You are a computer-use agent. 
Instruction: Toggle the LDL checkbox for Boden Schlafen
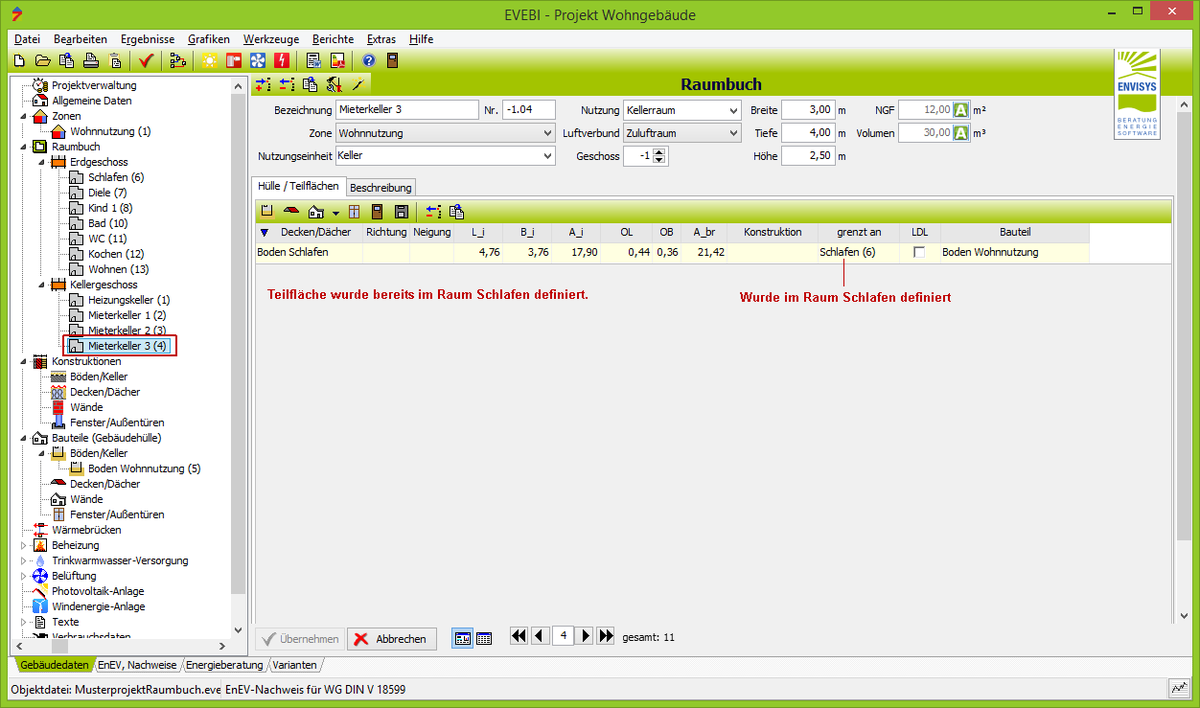point(919,253)
